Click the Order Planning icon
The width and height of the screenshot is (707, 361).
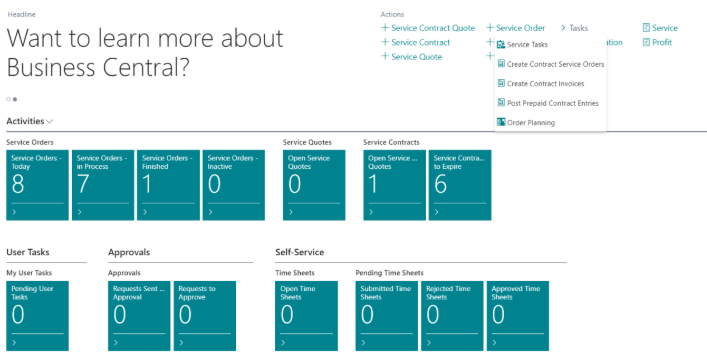(x=500, y=122)
